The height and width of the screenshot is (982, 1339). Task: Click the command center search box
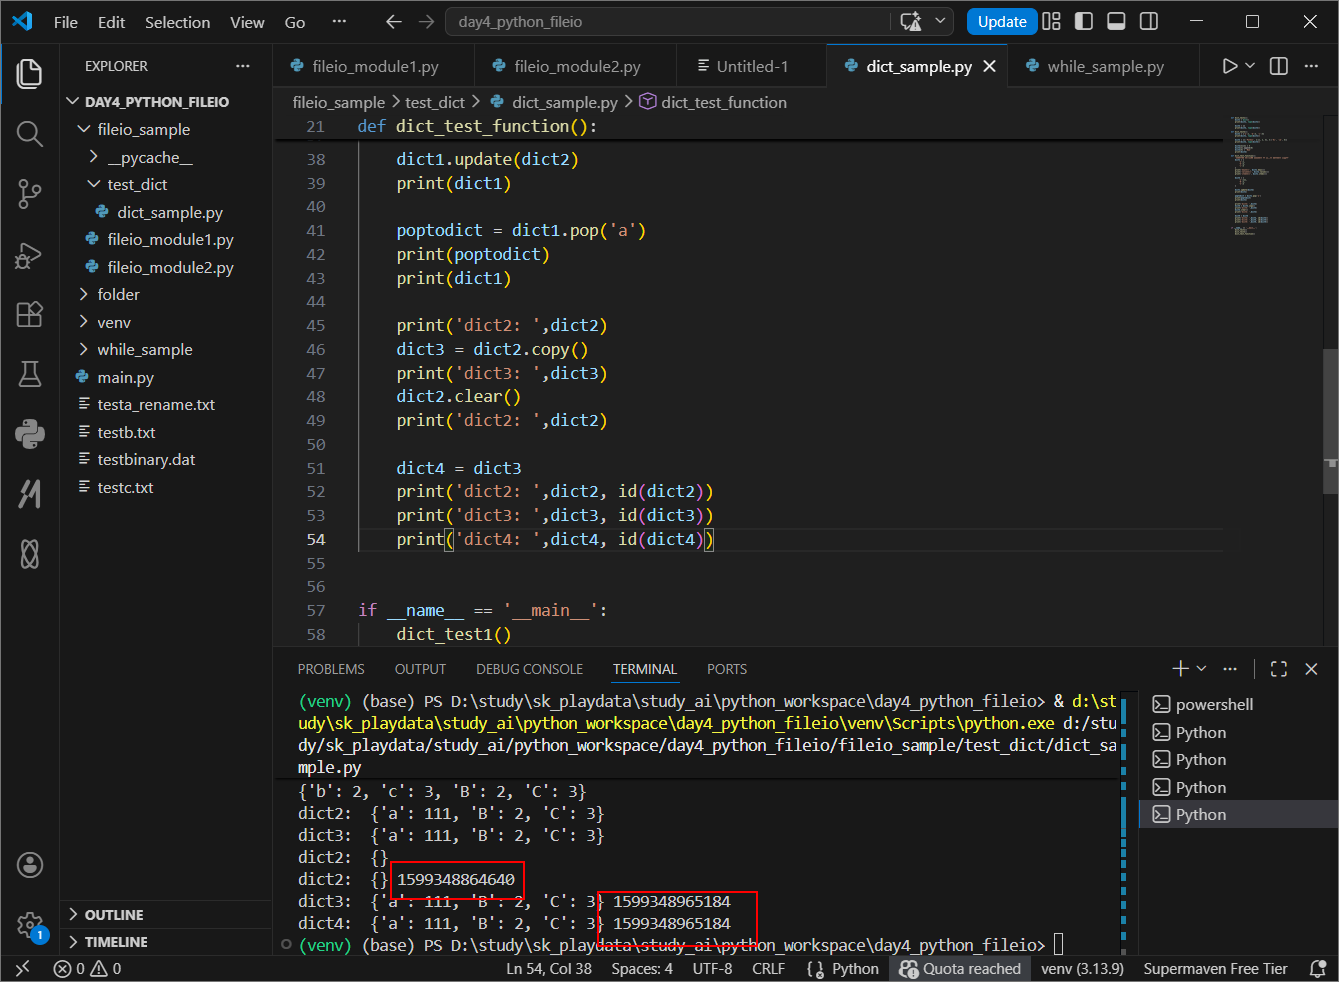(x=668, y=22)
